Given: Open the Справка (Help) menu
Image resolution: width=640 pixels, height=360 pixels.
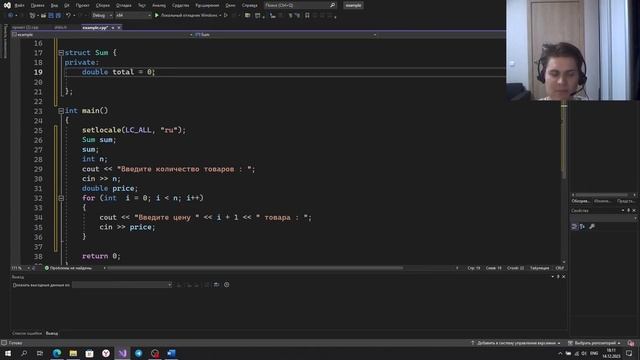Looking at the screenshot, I should tap(250, 5).
